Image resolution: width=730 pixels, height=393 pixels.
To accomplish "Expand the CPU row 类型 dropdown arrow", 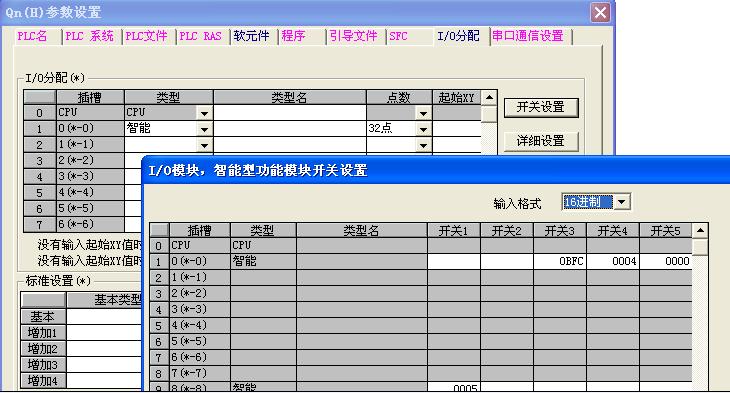I will 204,113.
